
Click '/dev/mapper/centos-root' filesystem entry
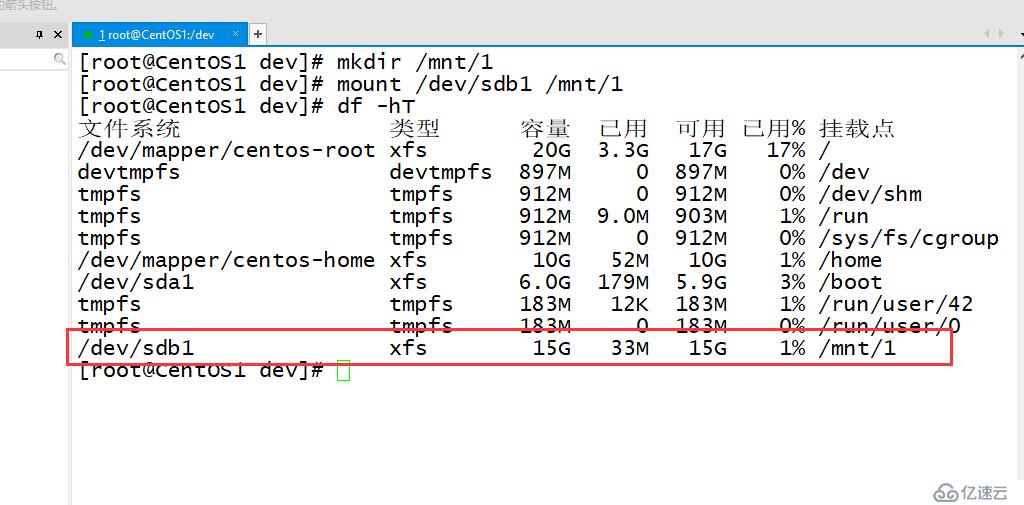click(227, 150)
